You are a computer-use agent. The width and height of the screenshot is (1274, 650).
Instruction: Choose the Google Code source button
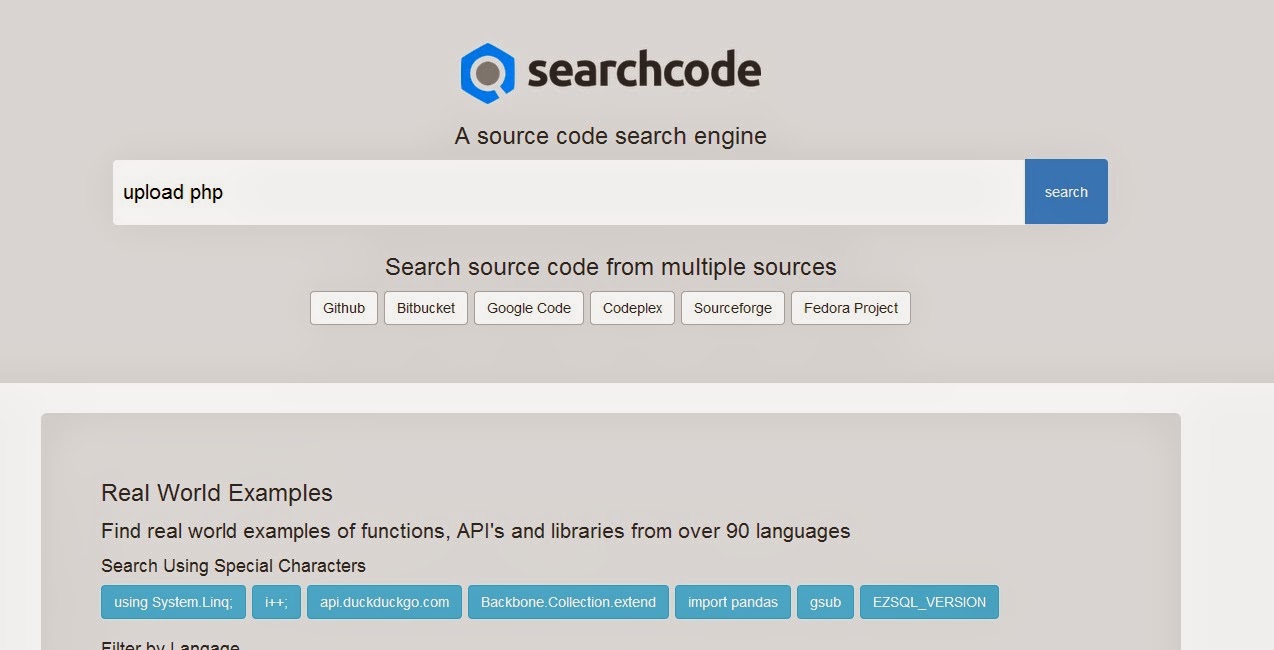(x=529, y=308)
